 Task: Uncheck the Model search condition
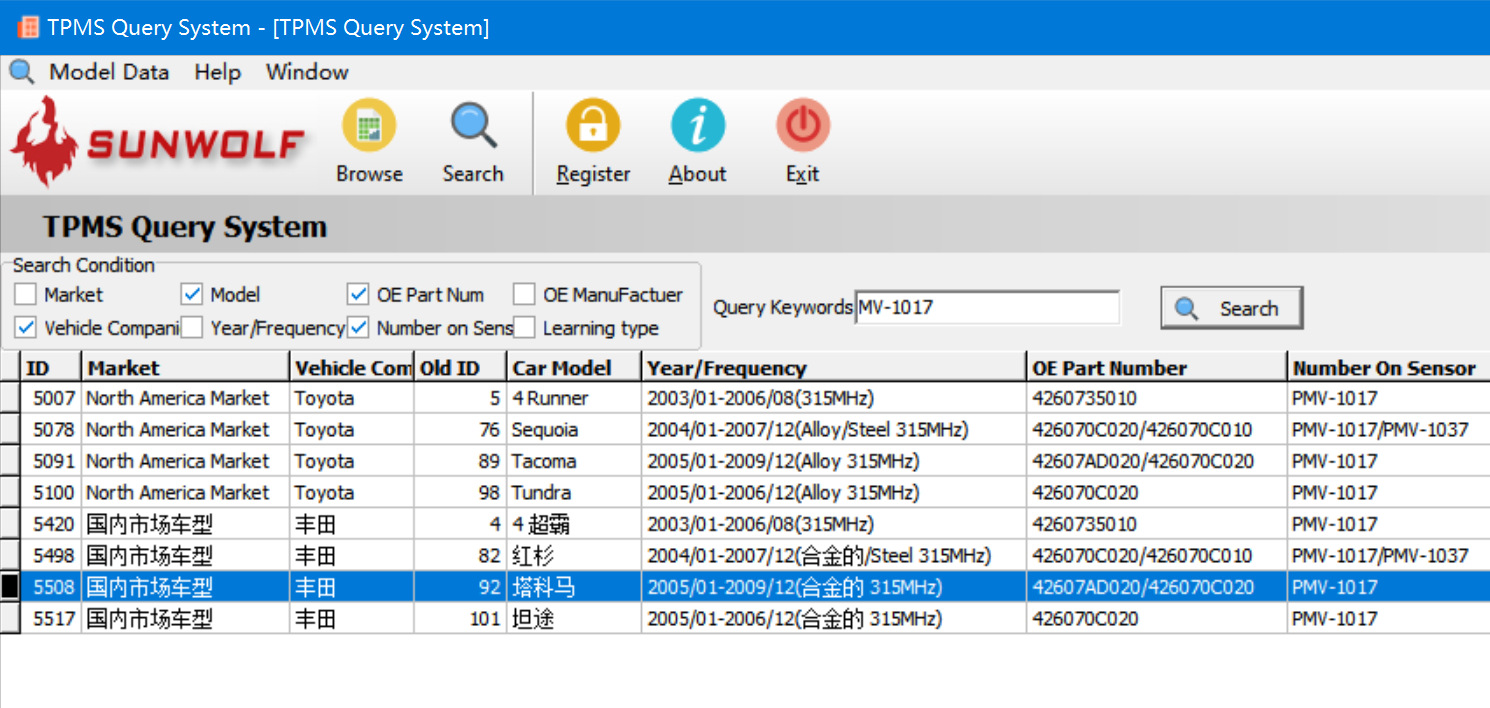pos(192,295)
